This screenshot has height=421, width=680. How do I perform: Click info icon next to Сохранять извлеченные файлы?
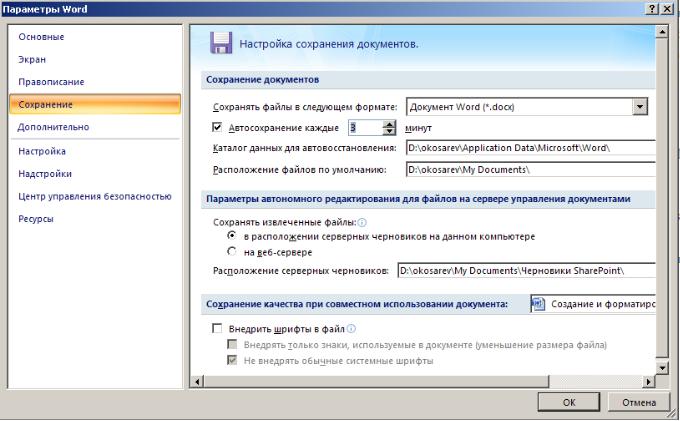(362, 222)
